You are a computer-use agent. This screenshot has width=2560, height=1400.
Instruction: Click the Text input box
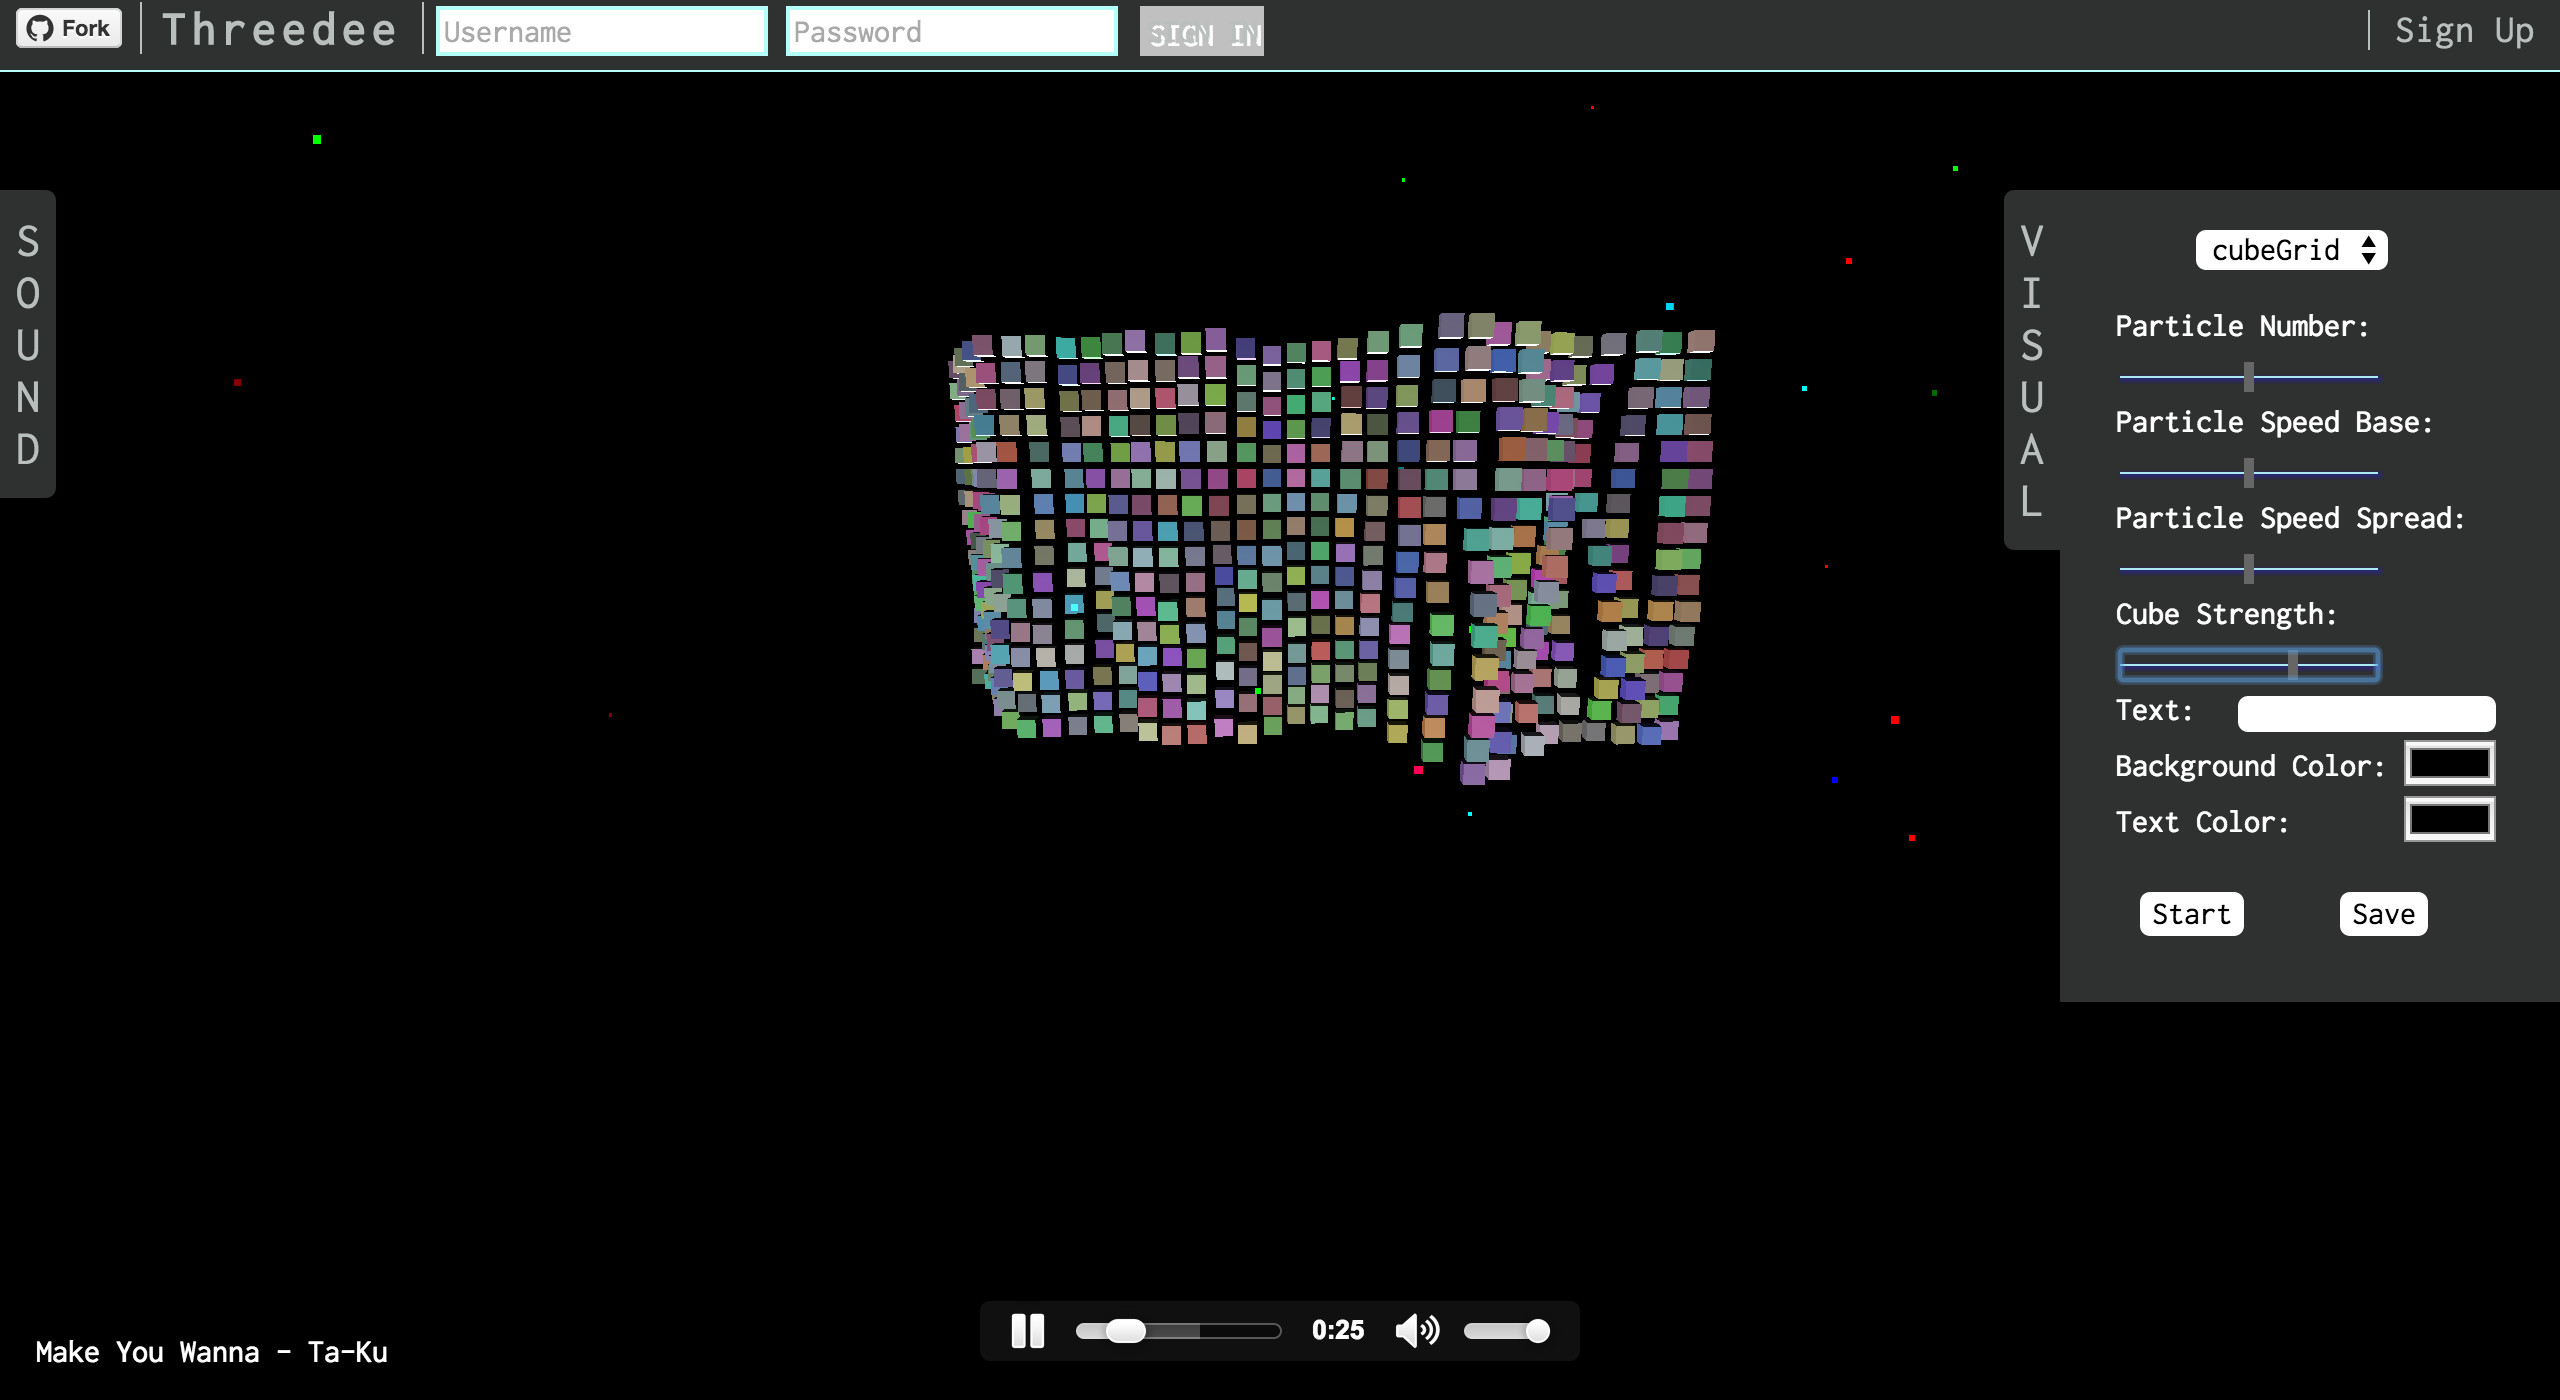(x=2366, y=713)
